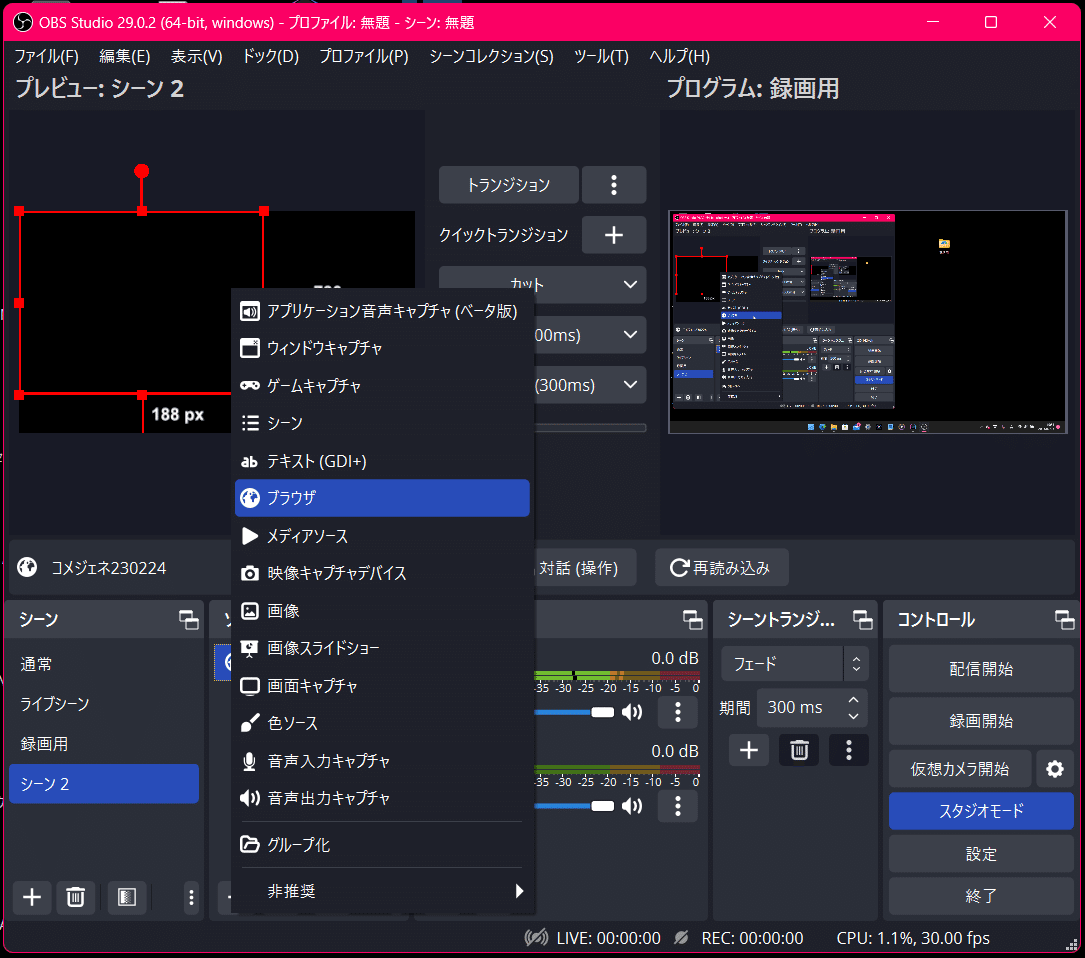This screenshot has height=958, width=1085.
Task: Open second audio track options menu
Action: [677, 806]
